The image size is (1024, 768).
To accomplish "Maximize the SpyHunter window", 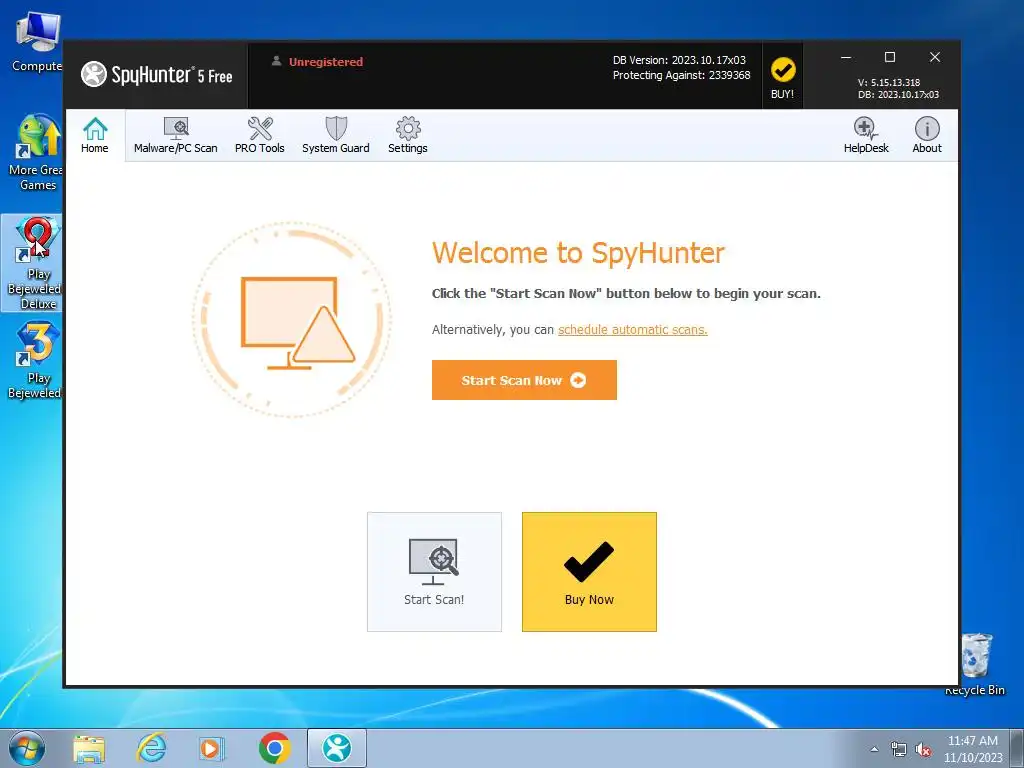I will (889, 57).
